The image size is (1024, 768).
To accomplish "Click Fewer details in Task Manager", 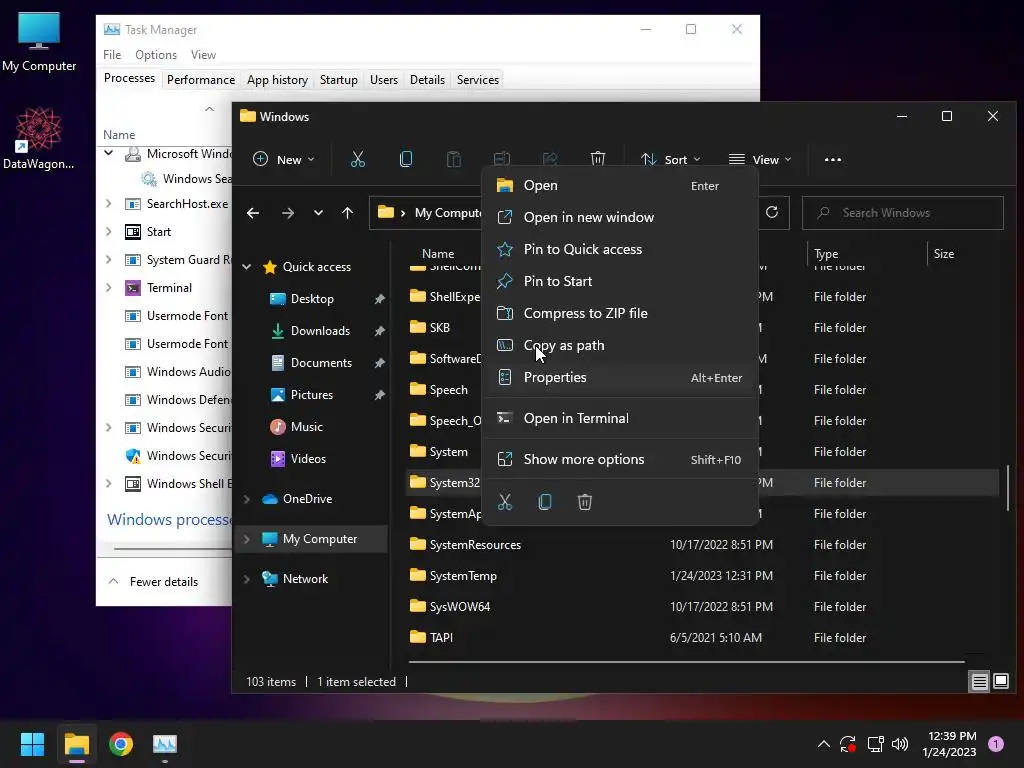I will [x=153, y=581].
